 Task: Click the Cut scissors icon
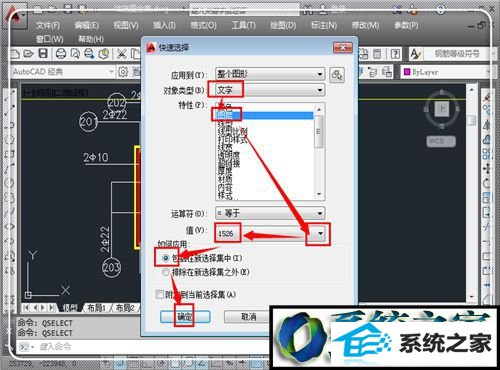122,54
